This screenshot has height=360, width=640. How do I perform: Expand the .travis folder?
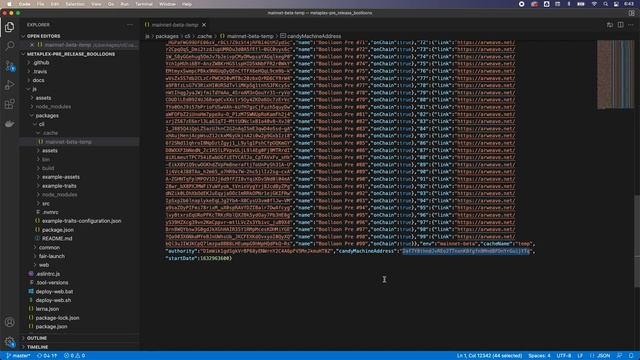click(40, 71)
